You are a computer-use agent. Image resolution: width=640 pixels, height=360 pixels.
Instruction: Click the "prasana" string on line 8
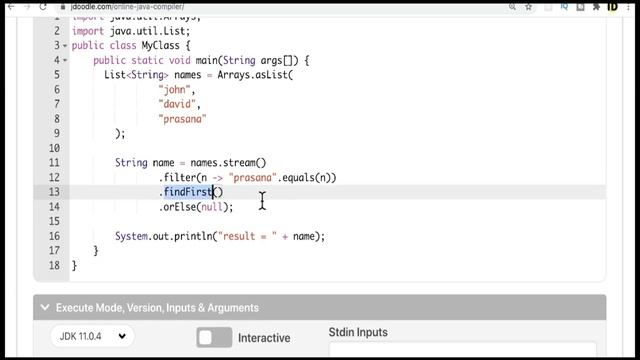[x=182, y=119]
